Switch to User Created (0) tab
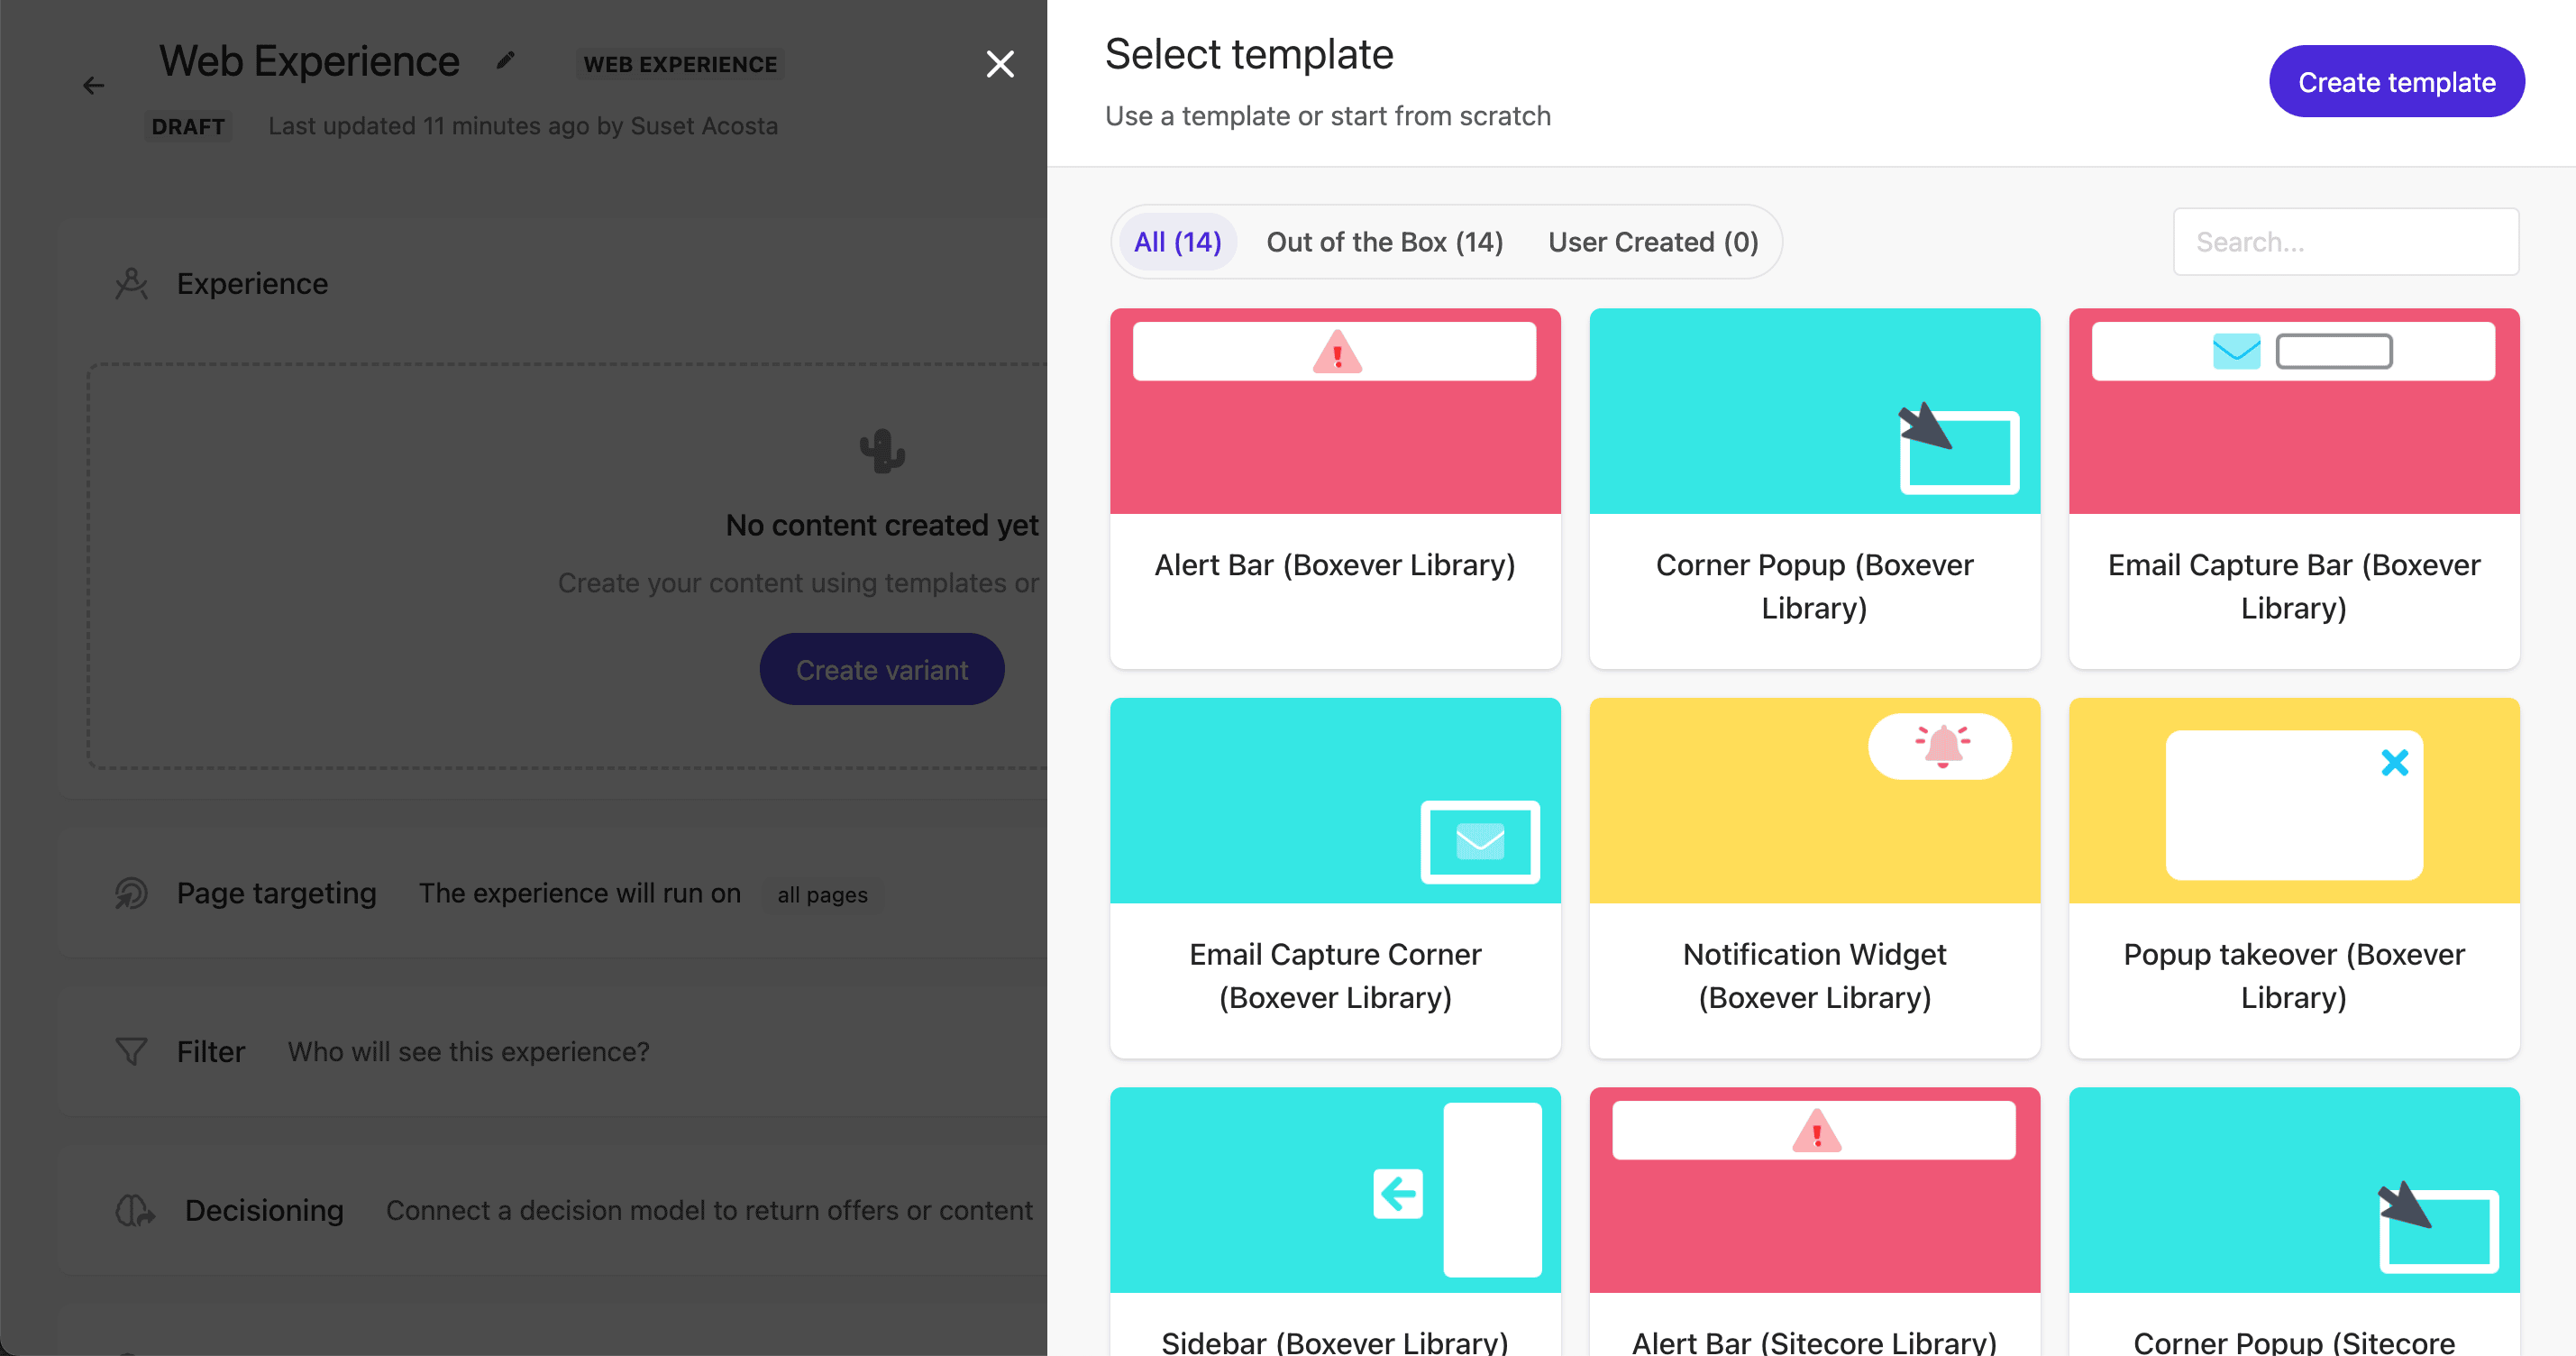This screenshot has width=2576, height=1356. tap(1653, 242)
